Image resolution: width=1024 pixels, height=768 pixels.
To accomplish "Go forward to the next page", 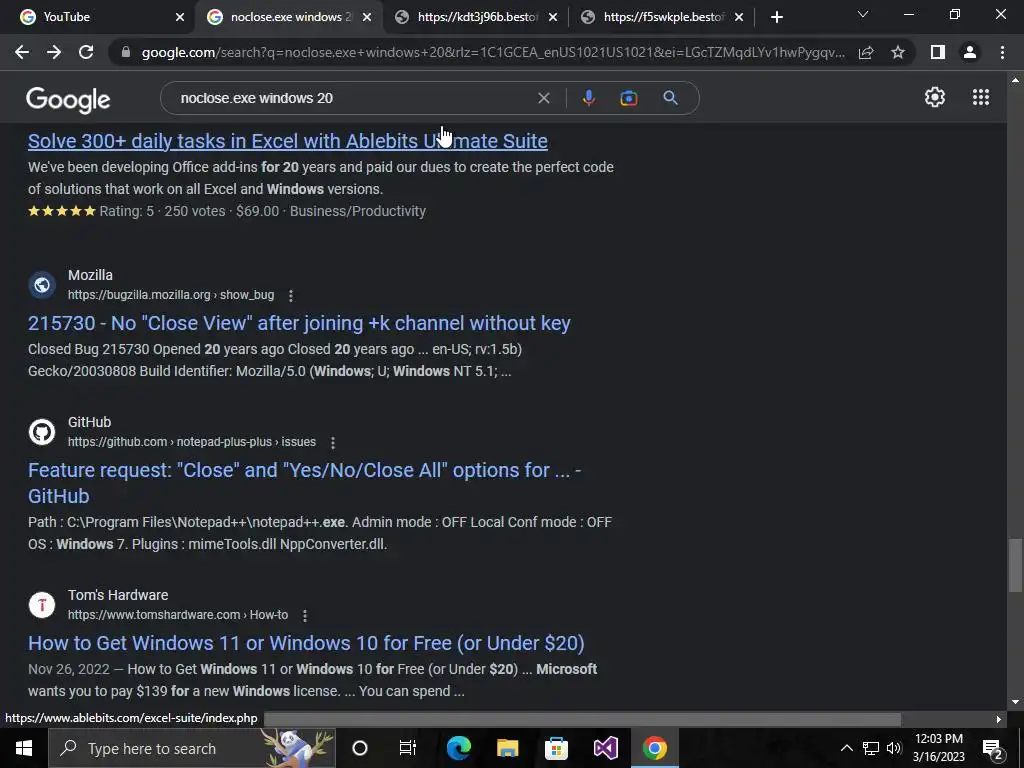I will (x=54, y=52).
